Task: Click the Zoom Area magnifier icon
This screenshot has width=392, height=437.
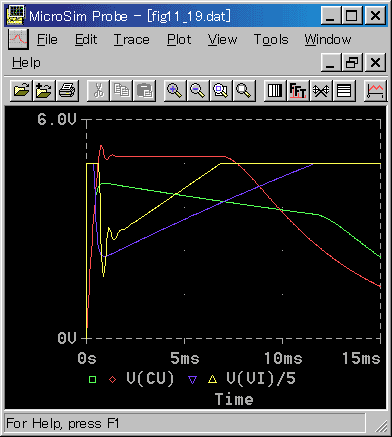Action: [221, 90]
